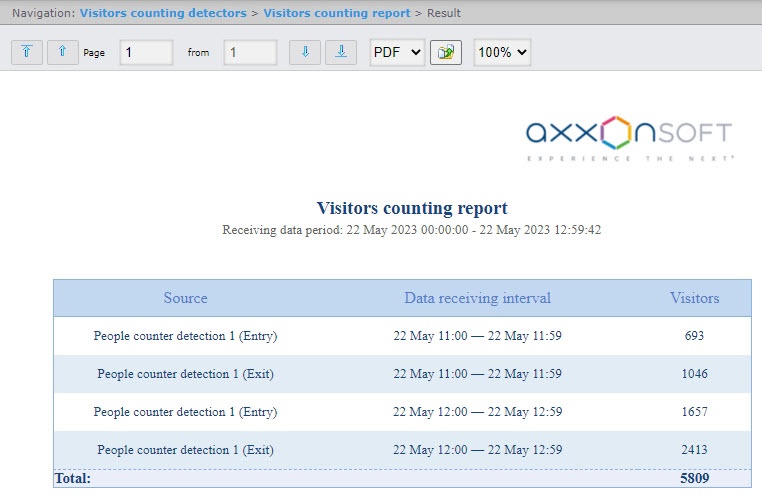Image resolution: width=762 pixels, height=500 pixels.
Task: Jump to the last report page
Action: point(341,52)
